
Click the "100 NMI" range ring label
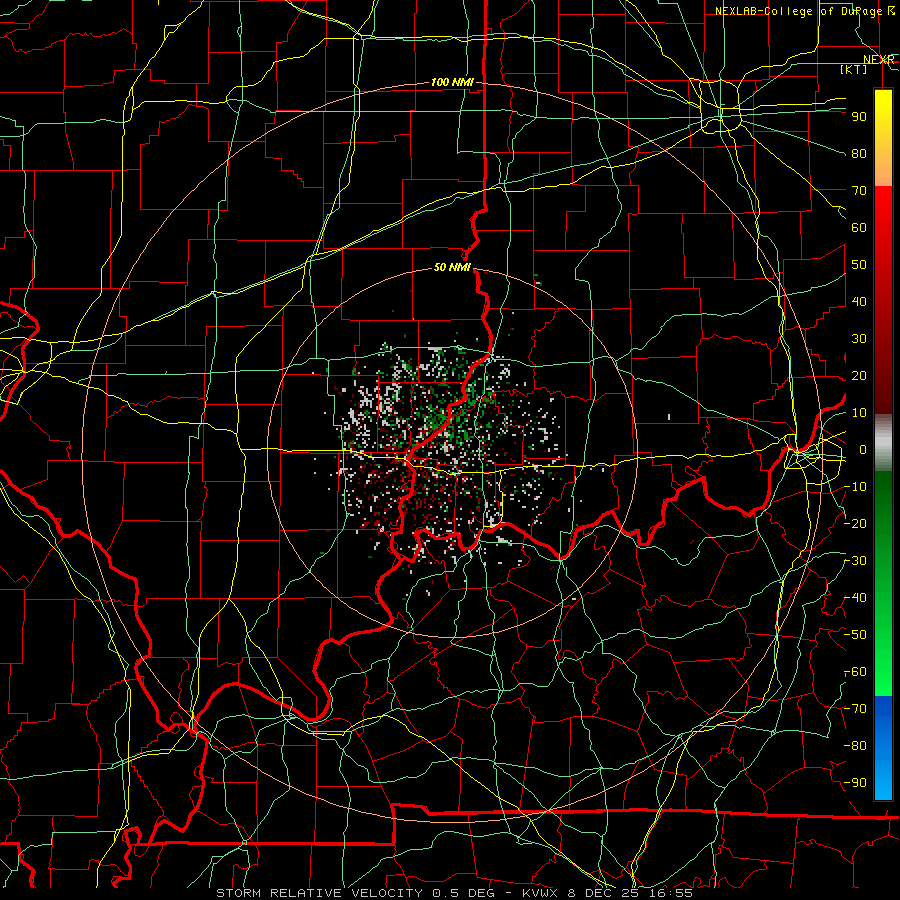click(x=452, y=83)
